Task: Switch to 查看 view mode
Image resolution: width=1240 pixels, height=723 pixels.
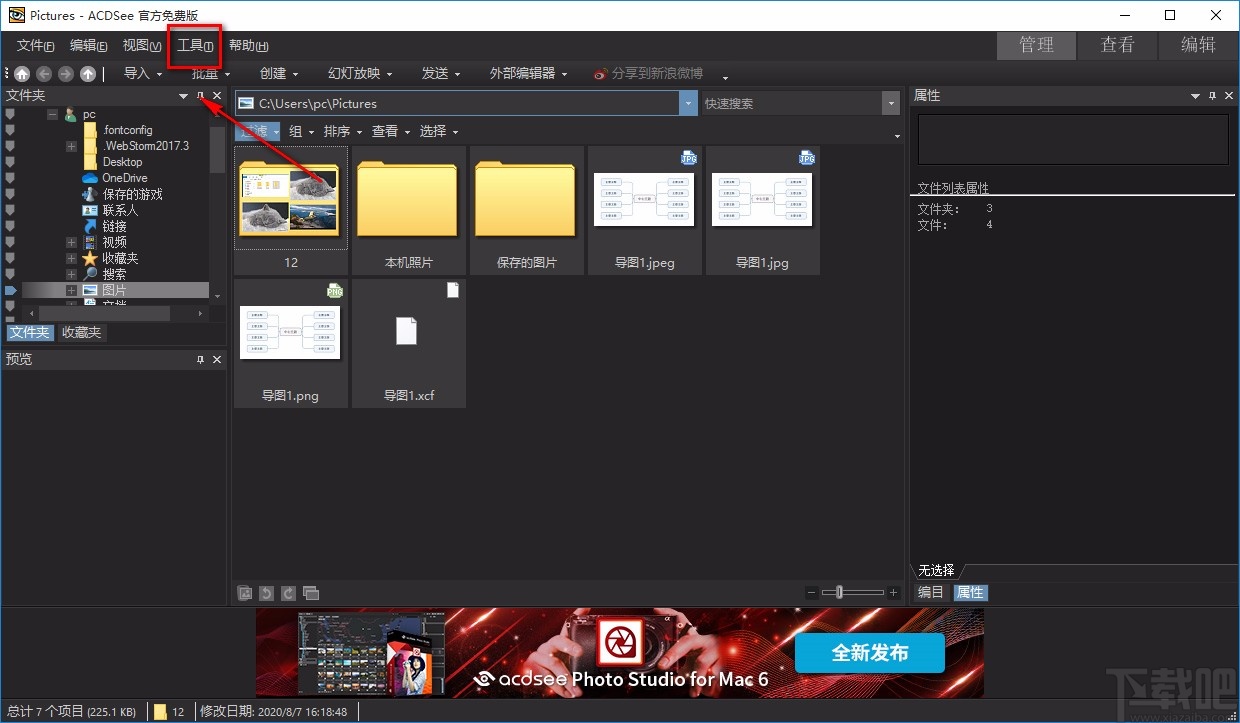Action: [x=1117, y=45]
